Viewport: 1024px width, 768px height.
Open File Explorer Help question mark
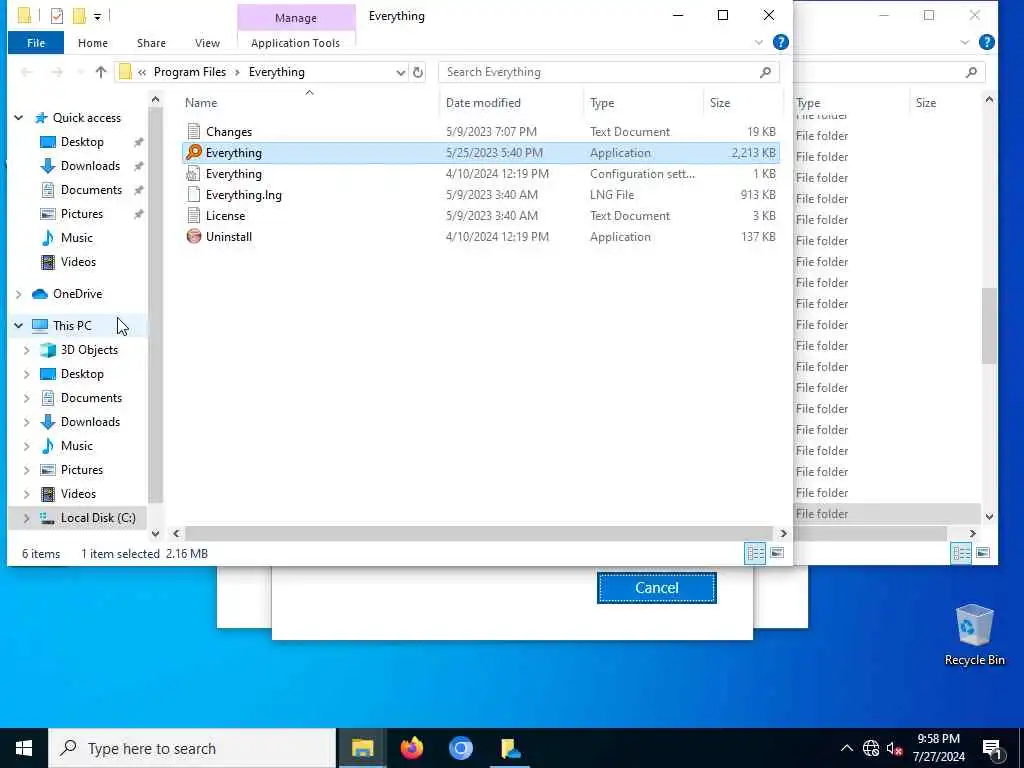(x=780, y=42)
